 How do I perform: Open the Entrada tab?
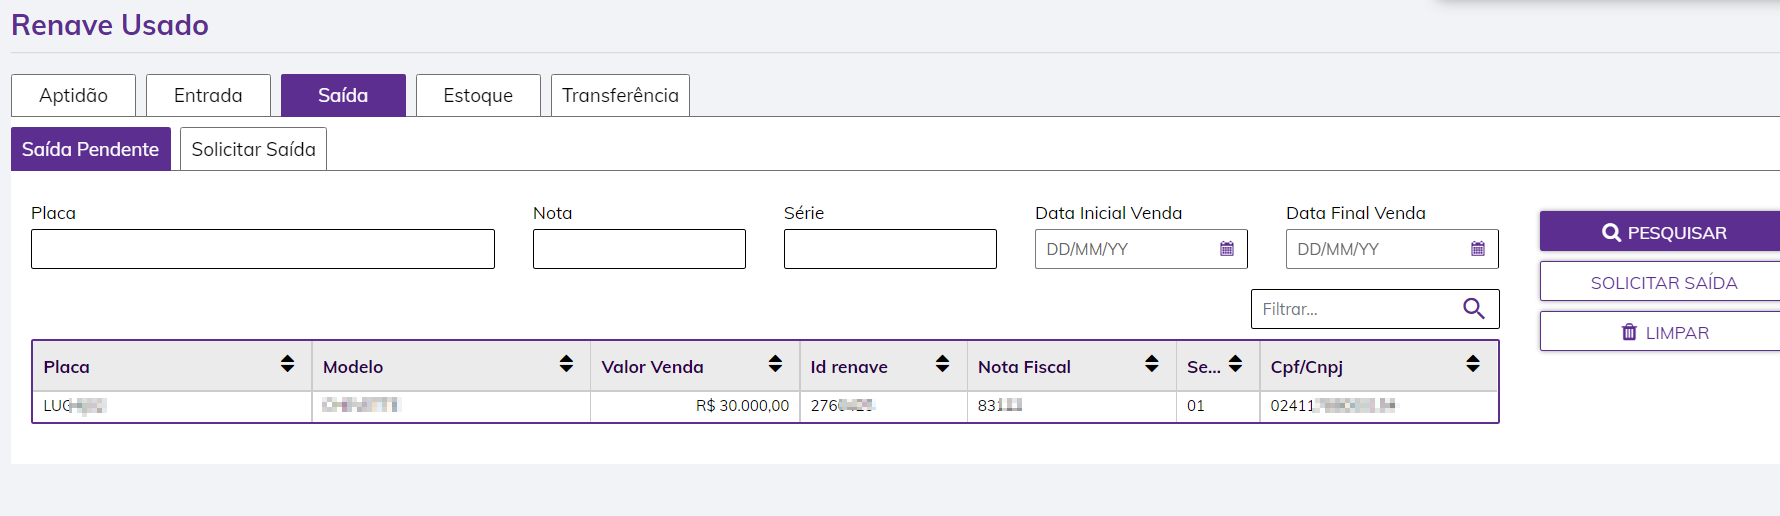(208, 95)
